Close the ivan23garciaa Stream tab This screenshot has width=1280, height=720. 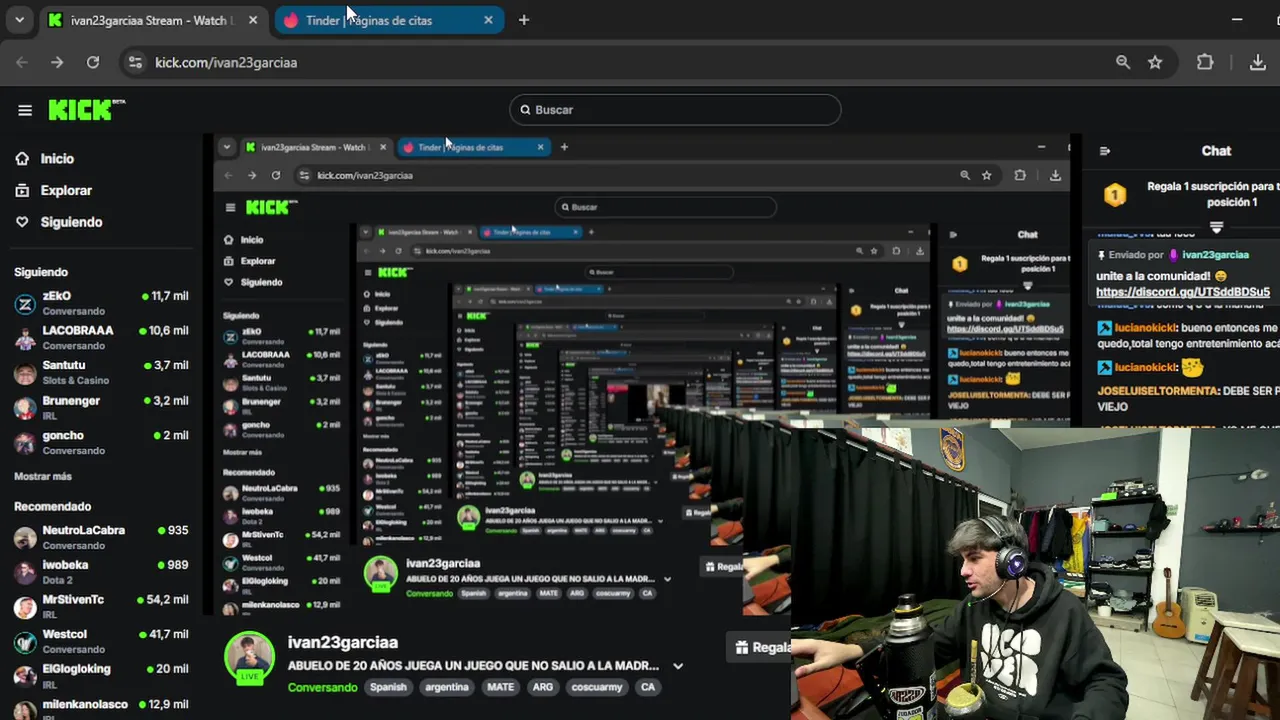point(253,20)
